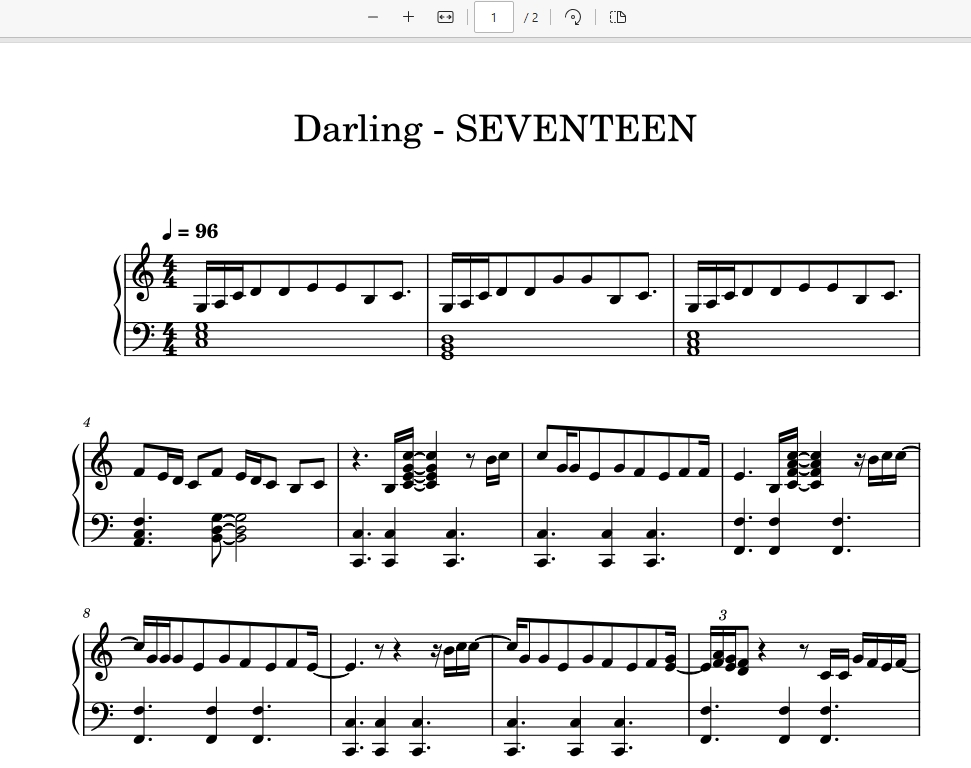Click the treble 4/4 time signature
Viewport: 971px width, 768px height.
[x=170, y=271]
